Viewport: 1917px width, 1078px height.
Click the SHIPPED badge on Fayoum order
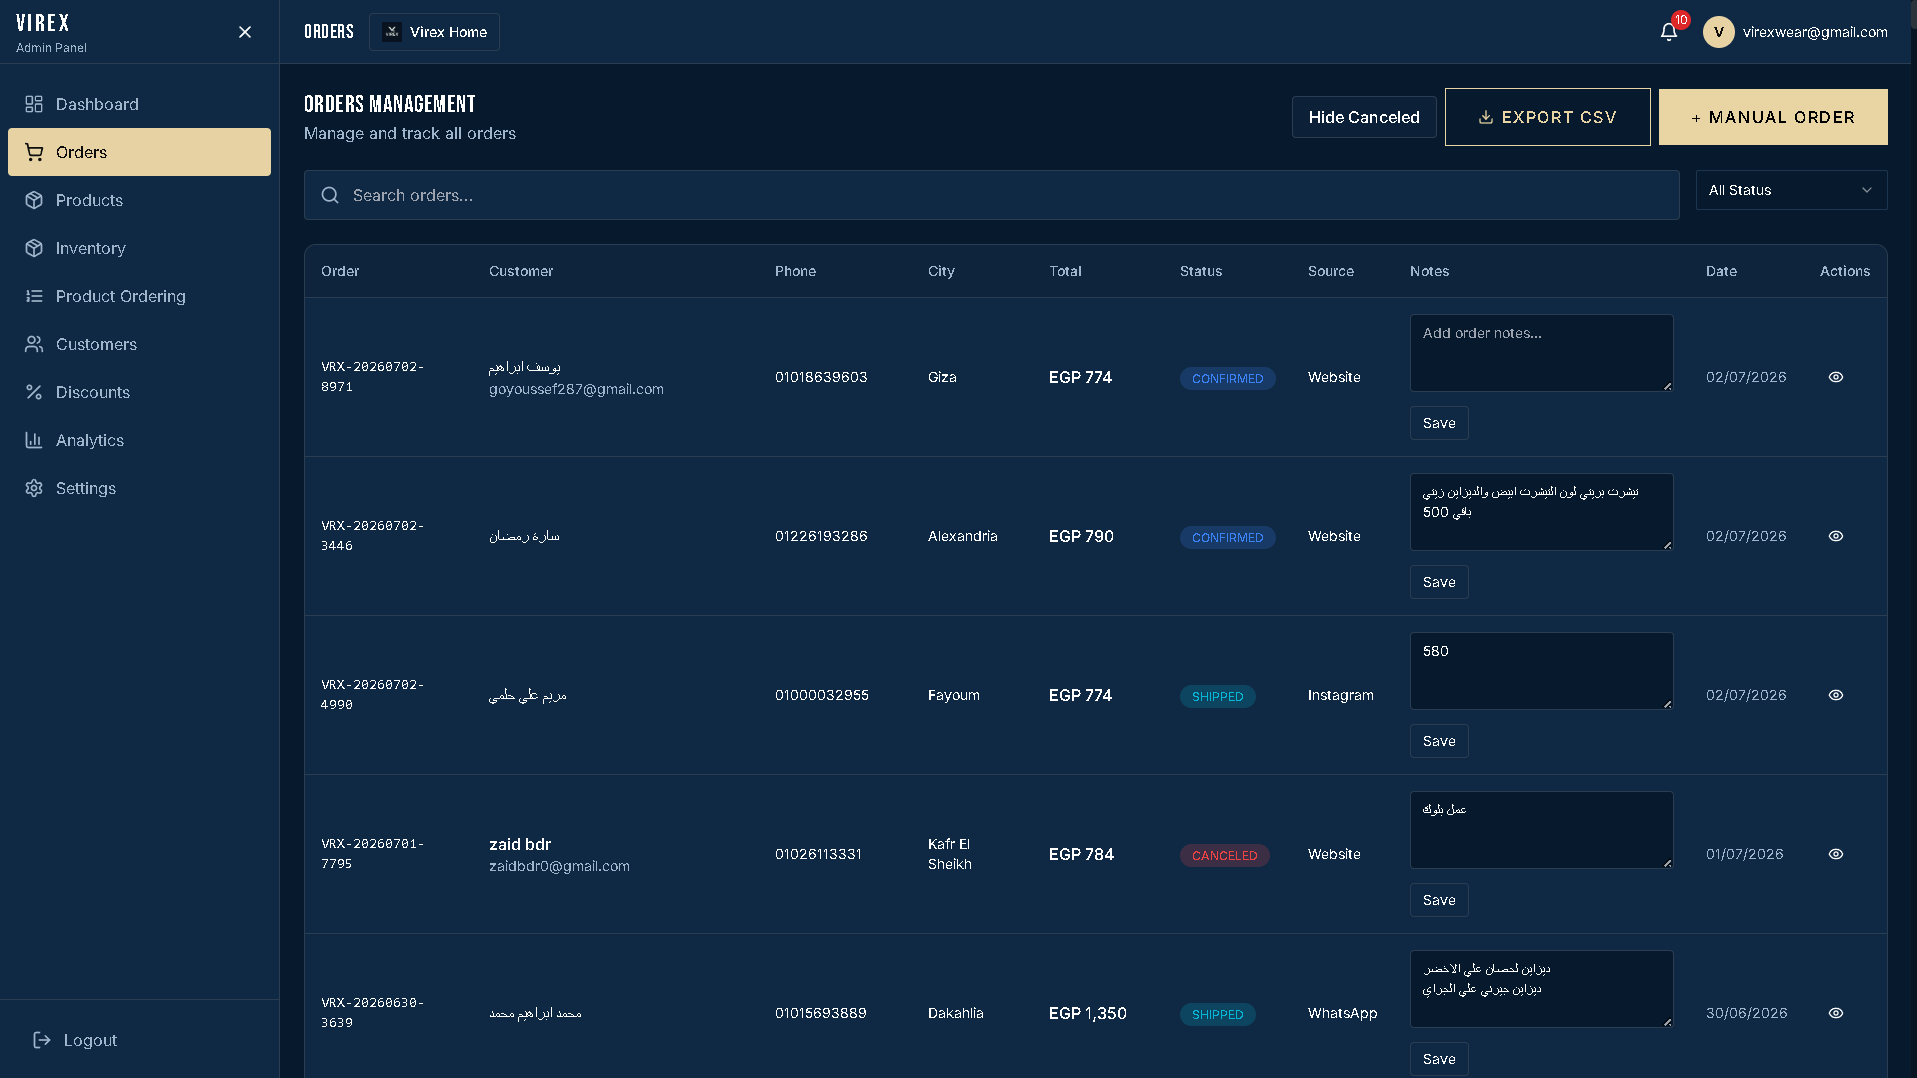(x=1217, y=696)
